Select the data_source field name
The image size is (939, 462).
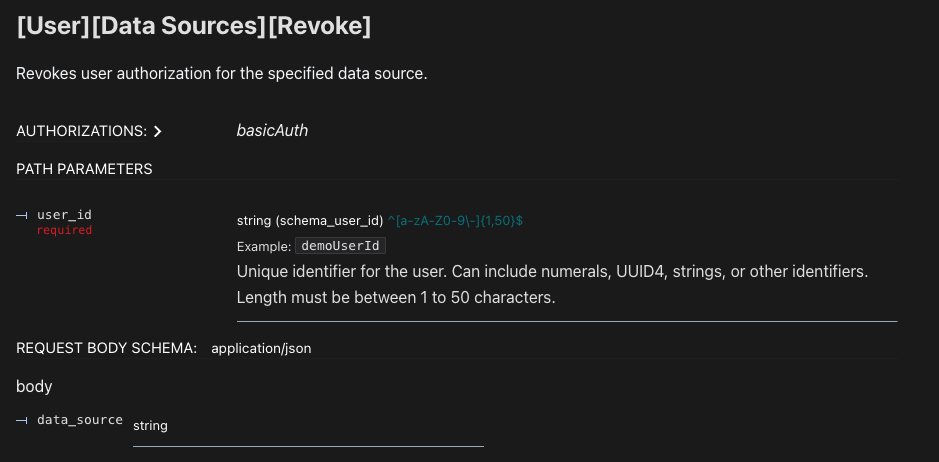tap(80, 420)
